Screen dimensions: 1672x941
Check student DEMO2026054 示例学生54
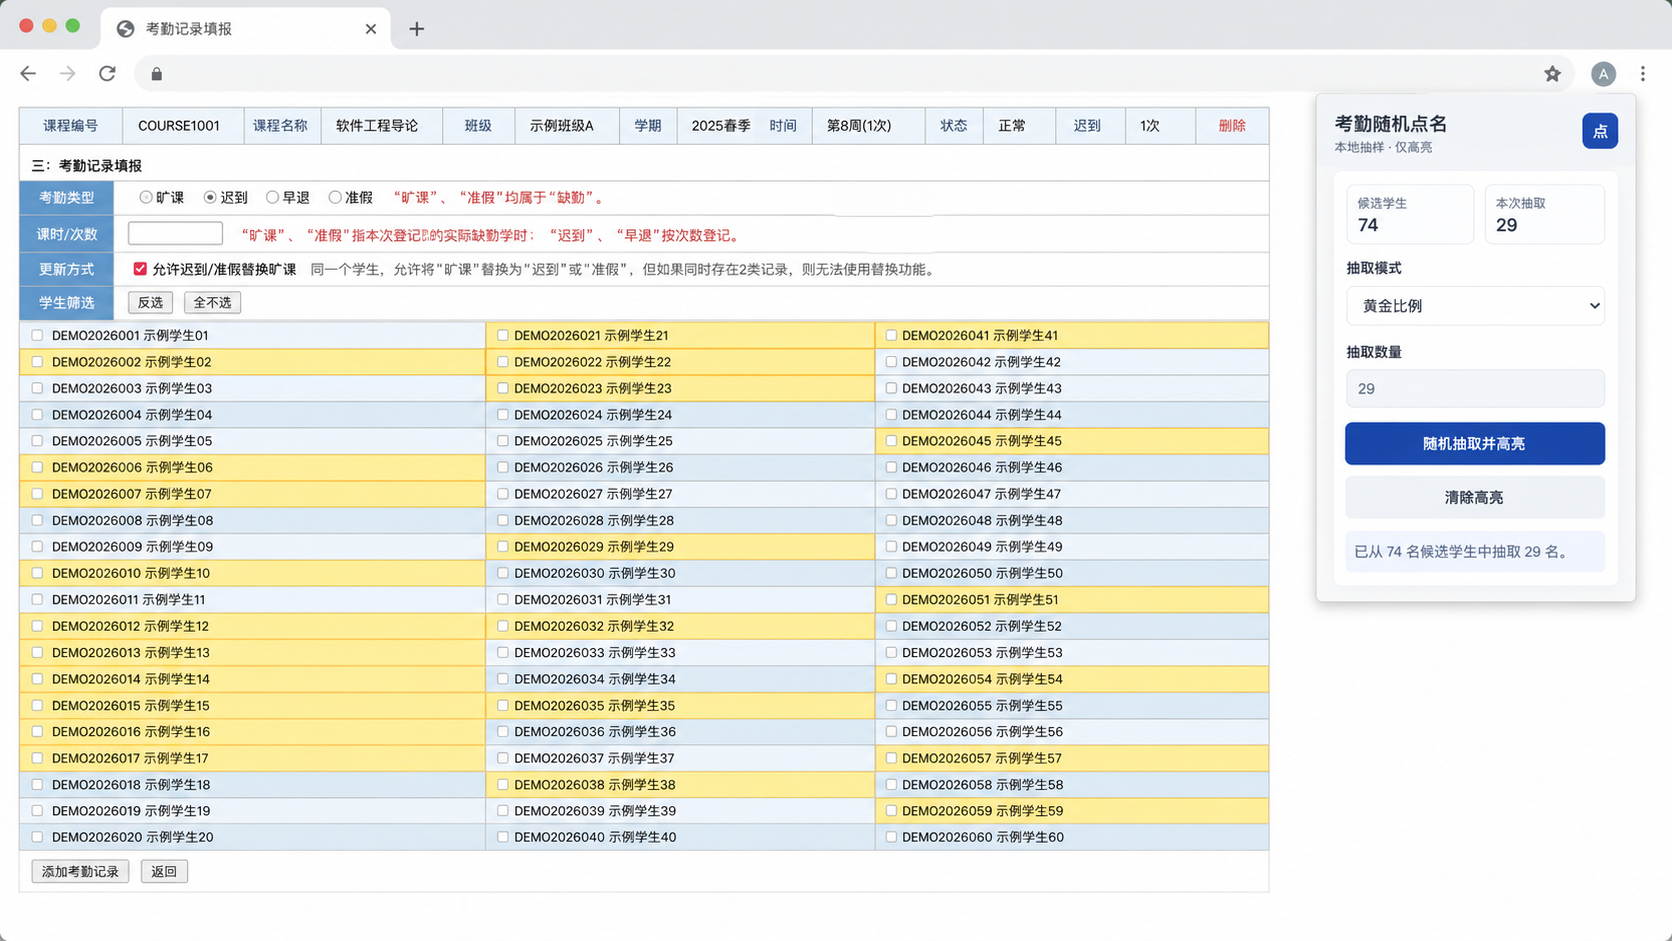point(891,679)
